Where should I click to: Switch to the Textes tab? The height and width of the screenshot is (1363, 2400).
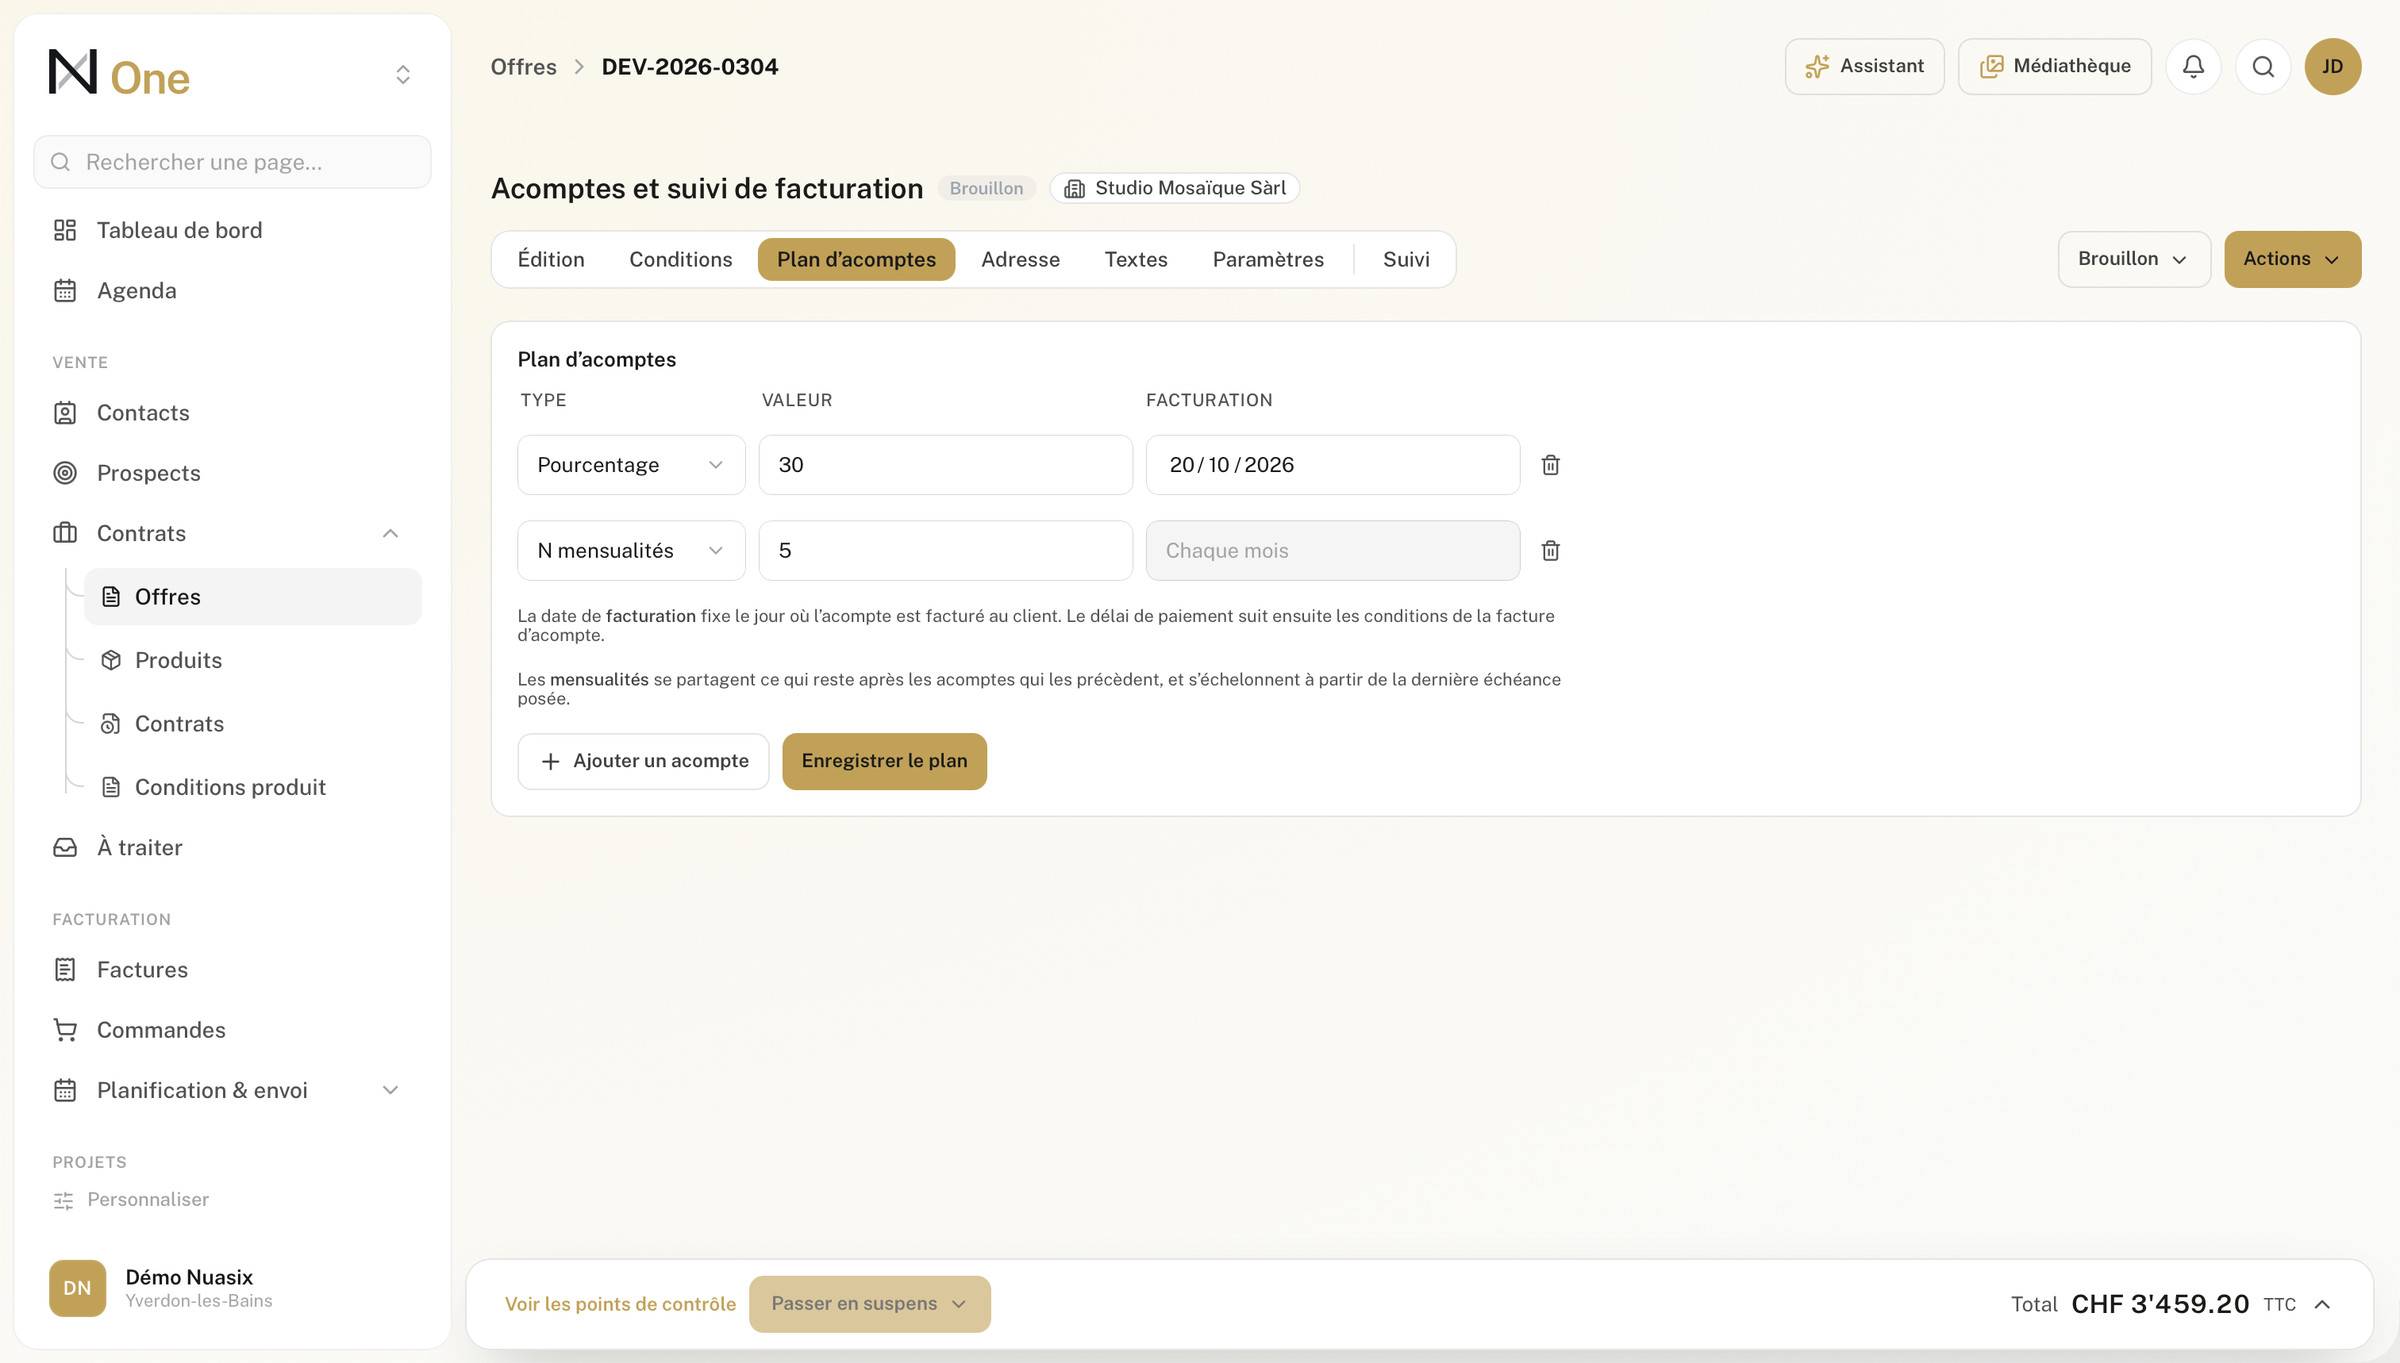click(x=1136, y=260)
